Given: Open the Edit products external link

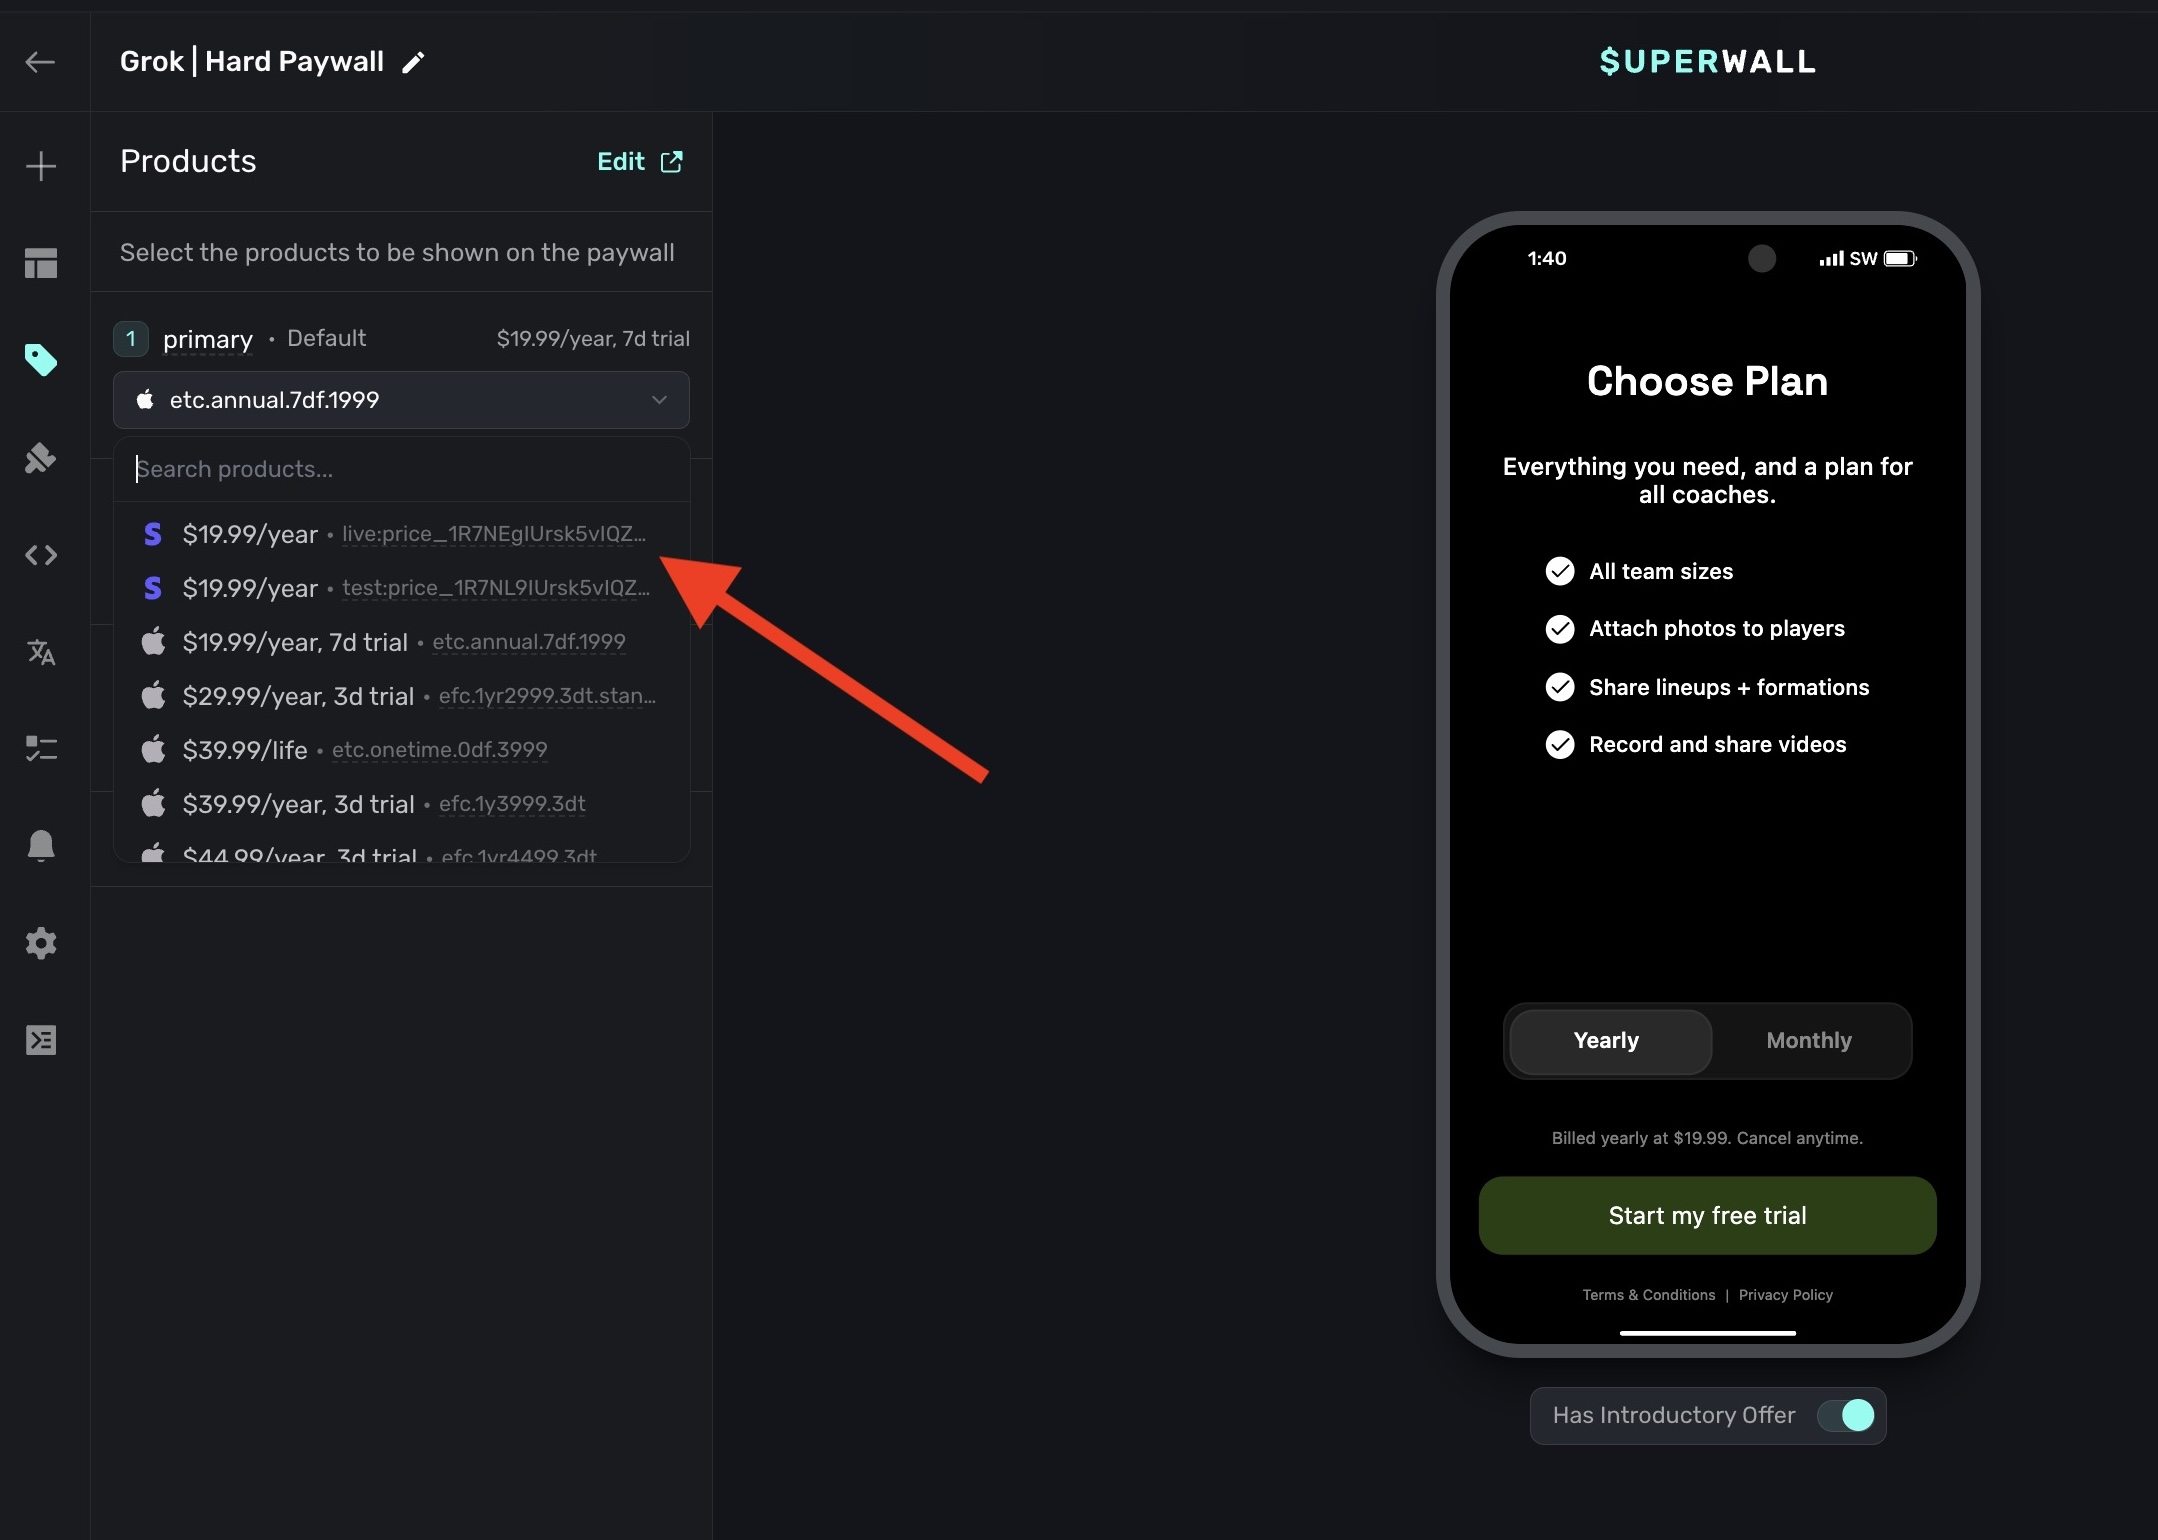Looking at the screenshot, I should 639,161.
